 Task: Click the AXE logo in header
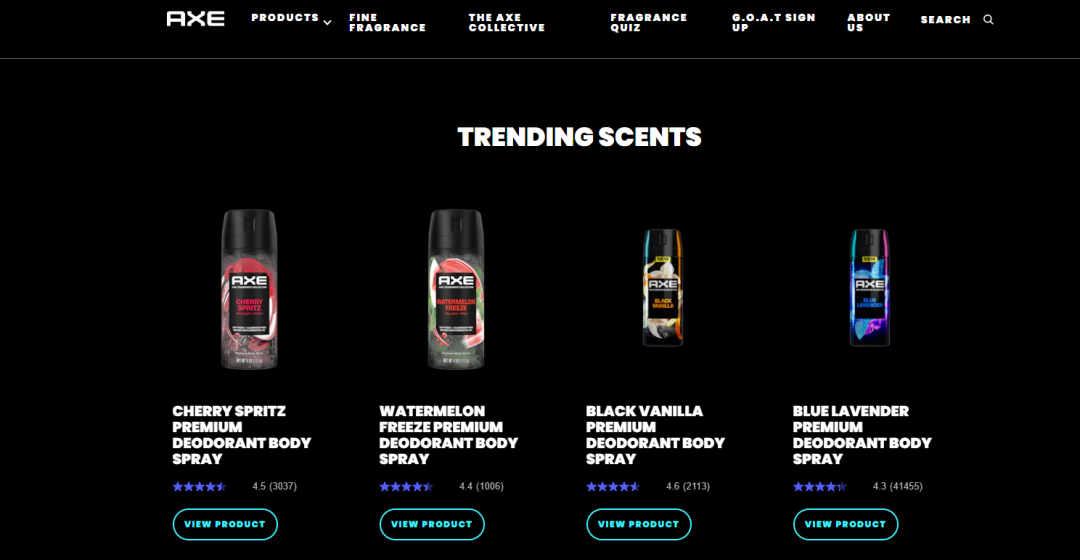click(196, 19)
